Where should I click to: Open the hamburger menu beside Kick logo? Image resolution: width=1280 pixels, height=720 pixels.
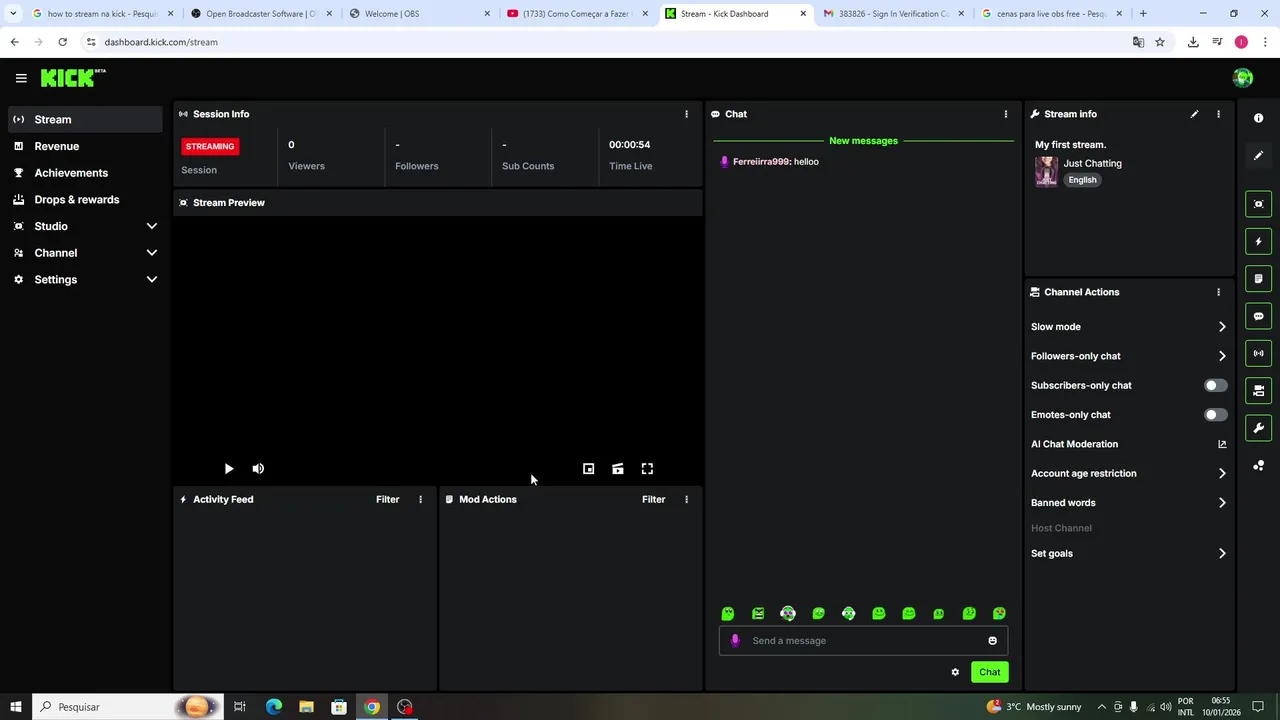click(21, 78)
